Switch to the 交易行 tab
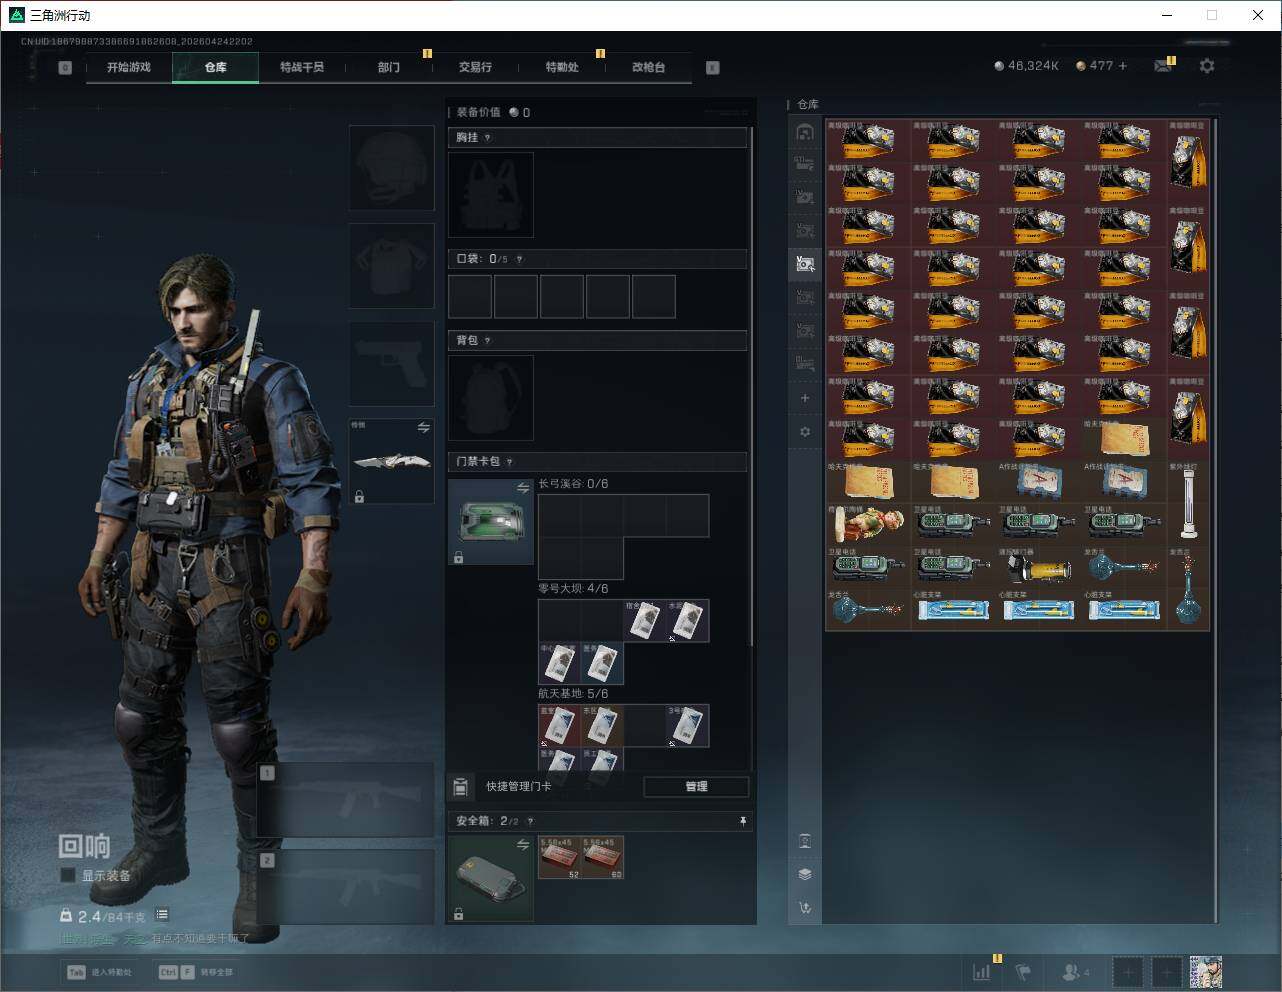Screen dimensions: 1282x992 click(475, 67)
